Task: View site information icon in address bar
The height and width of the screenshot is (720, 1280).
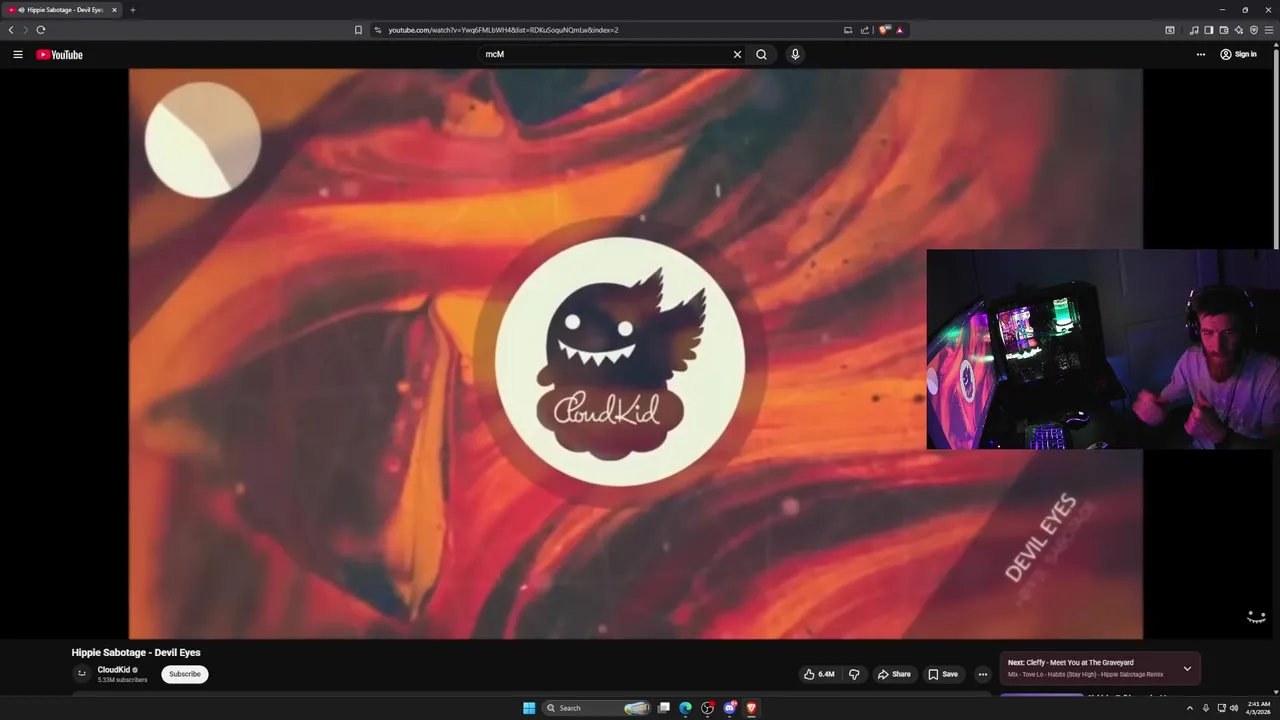Action: pos(378,30)
